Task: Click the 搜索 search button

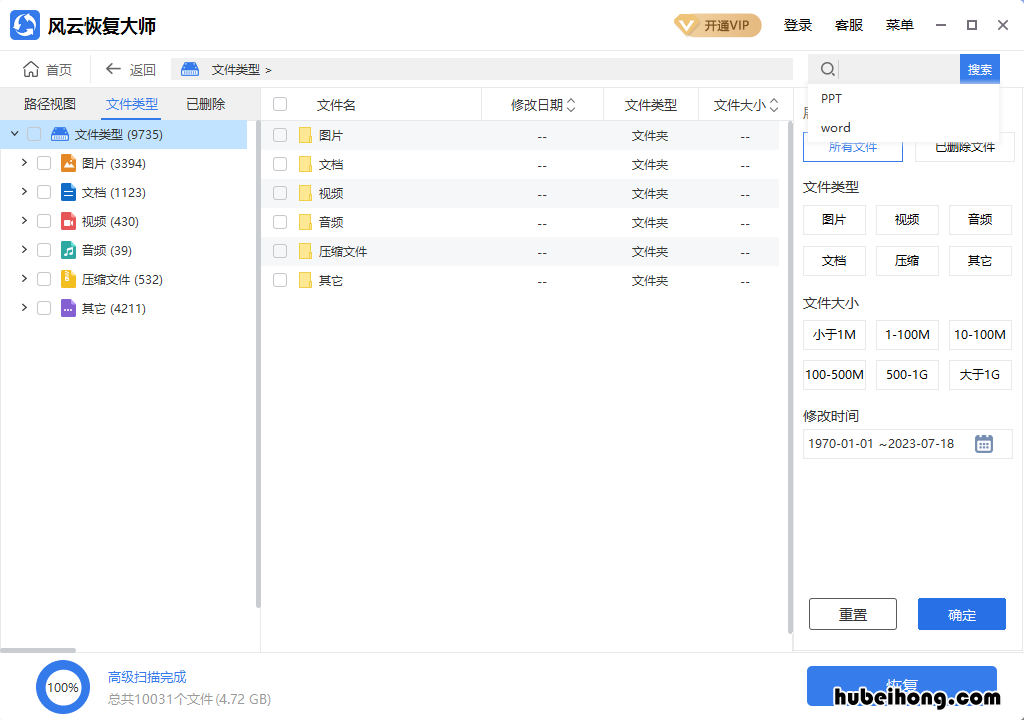Action: (980, 69)
